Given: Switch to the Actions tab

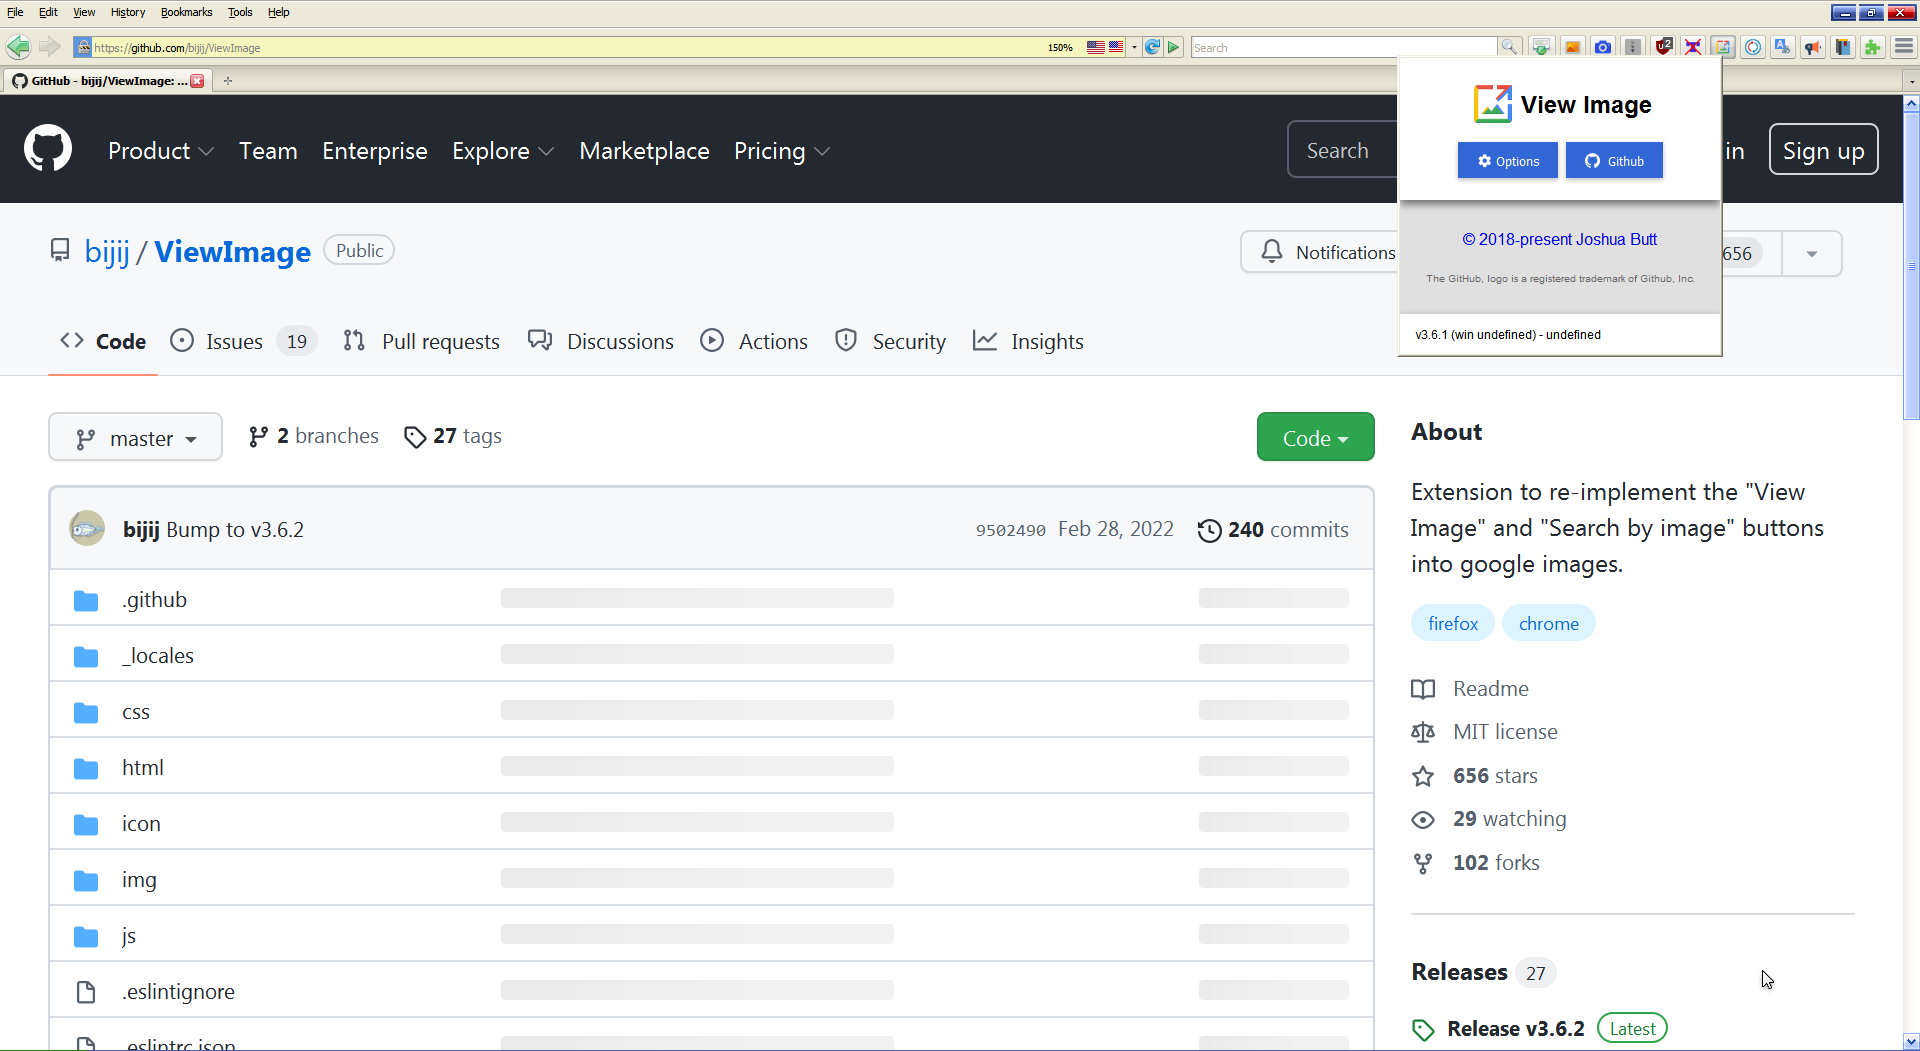Looking at the screenshot, I should pyautogui.click(x=754, y=341).
